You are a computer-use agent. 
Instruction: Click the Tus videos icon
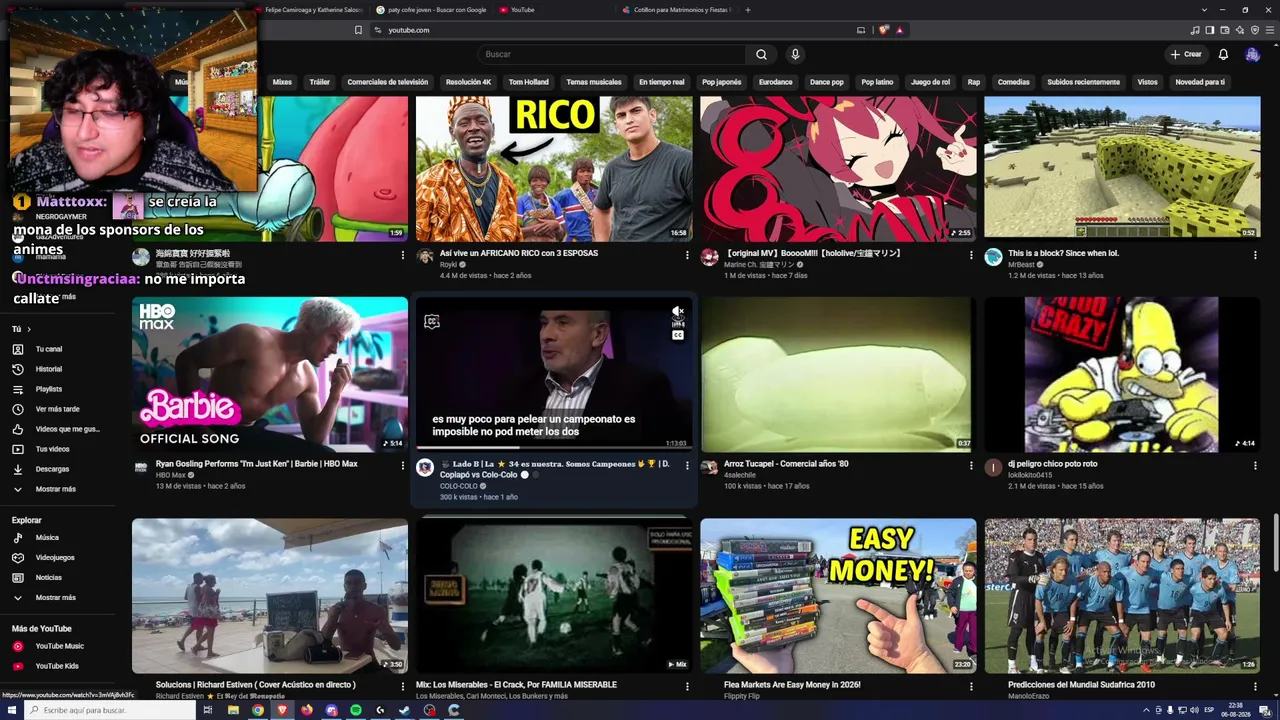coord(18,449)
